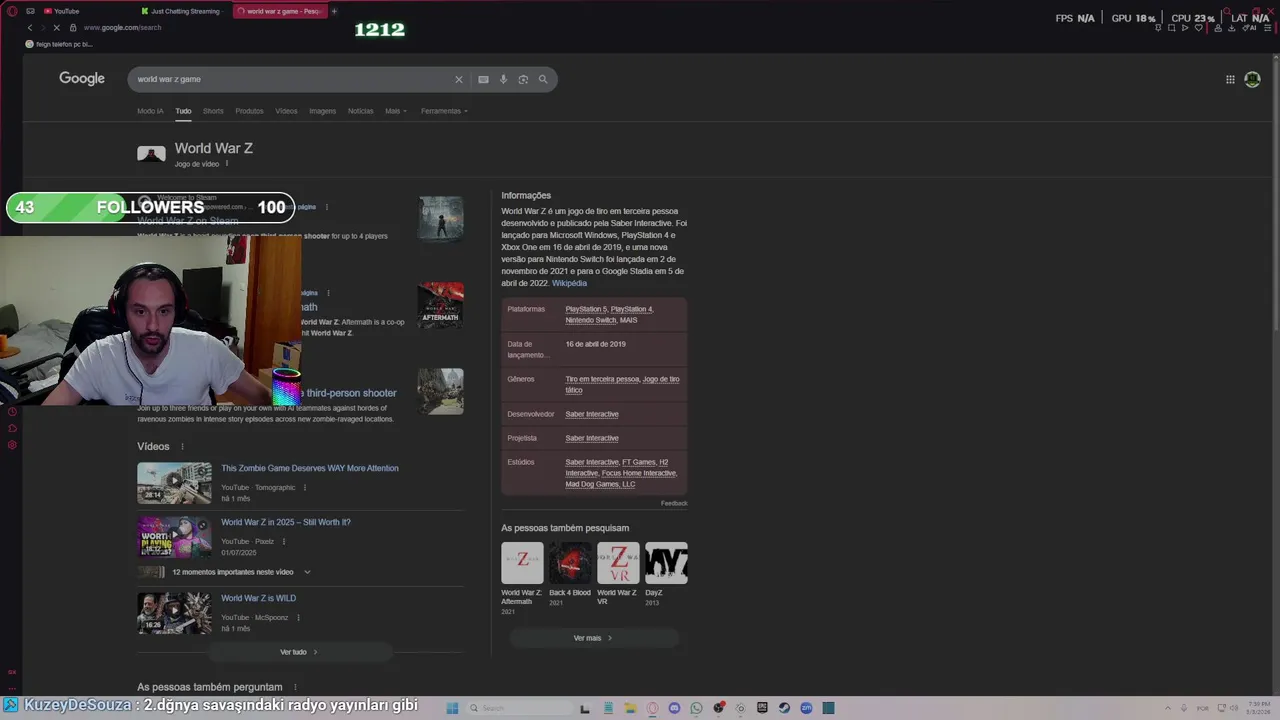This screenshot has width=1280, height=720.
Task: Select the Modo IA search tab
Action: coord(150,111)
